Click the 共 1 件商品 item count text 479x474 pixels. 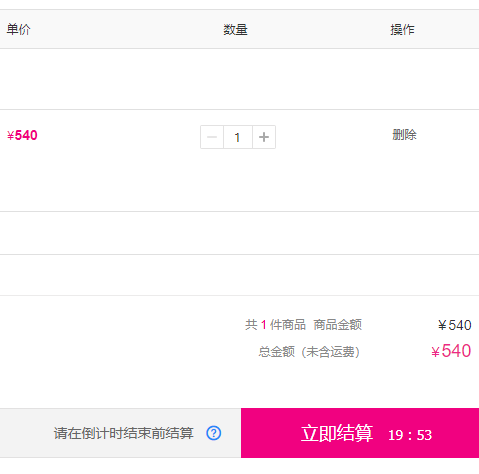[275, 325]
